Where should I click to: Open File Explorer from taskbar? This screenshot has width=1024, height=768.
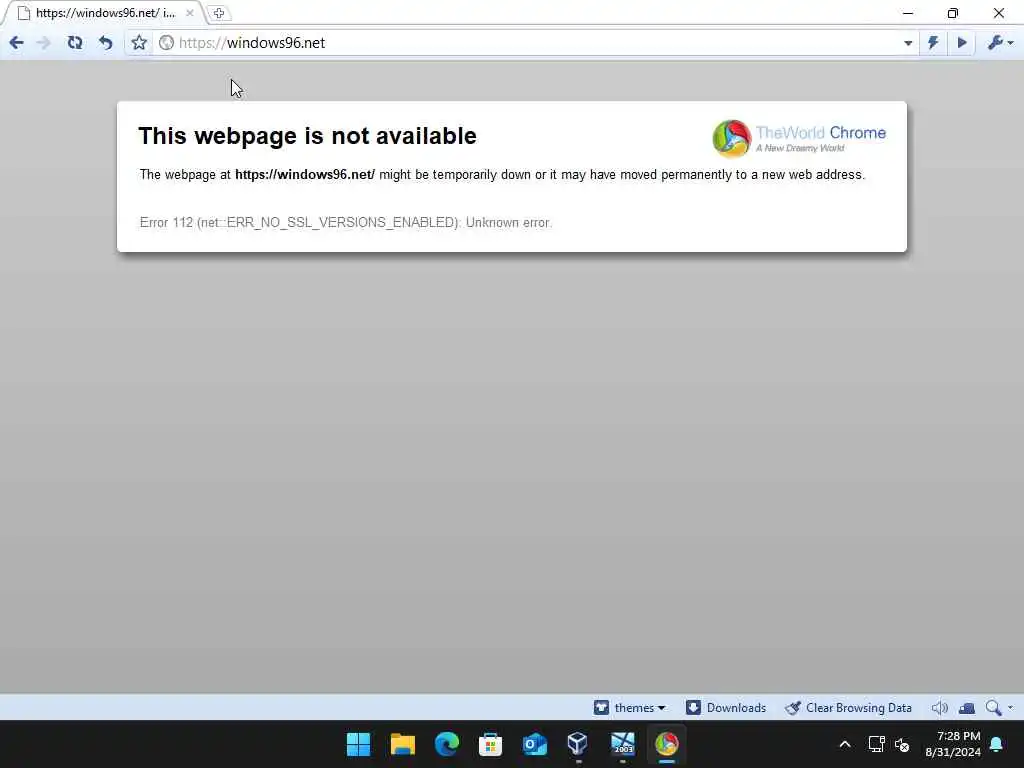pos(403,744)
